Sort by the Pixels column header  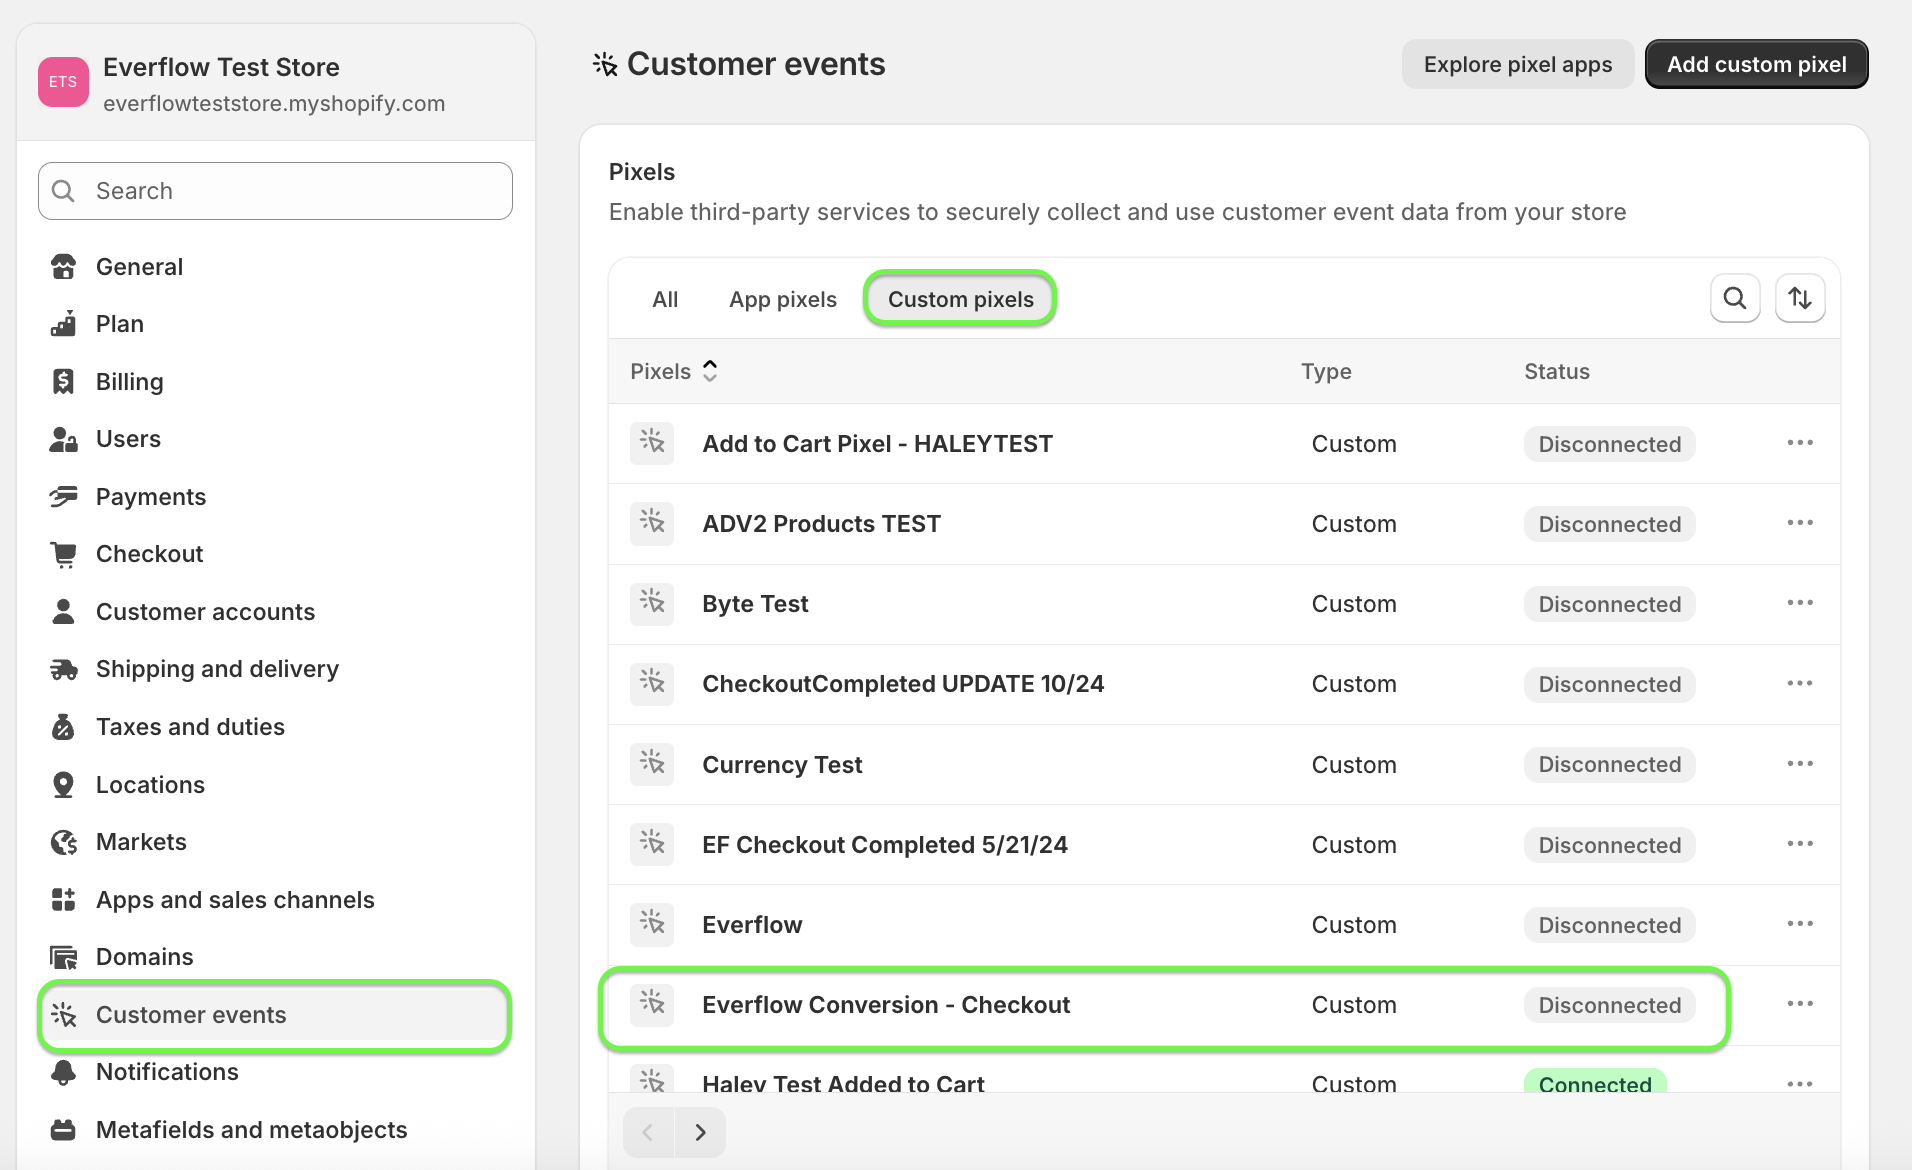point(674,371)
